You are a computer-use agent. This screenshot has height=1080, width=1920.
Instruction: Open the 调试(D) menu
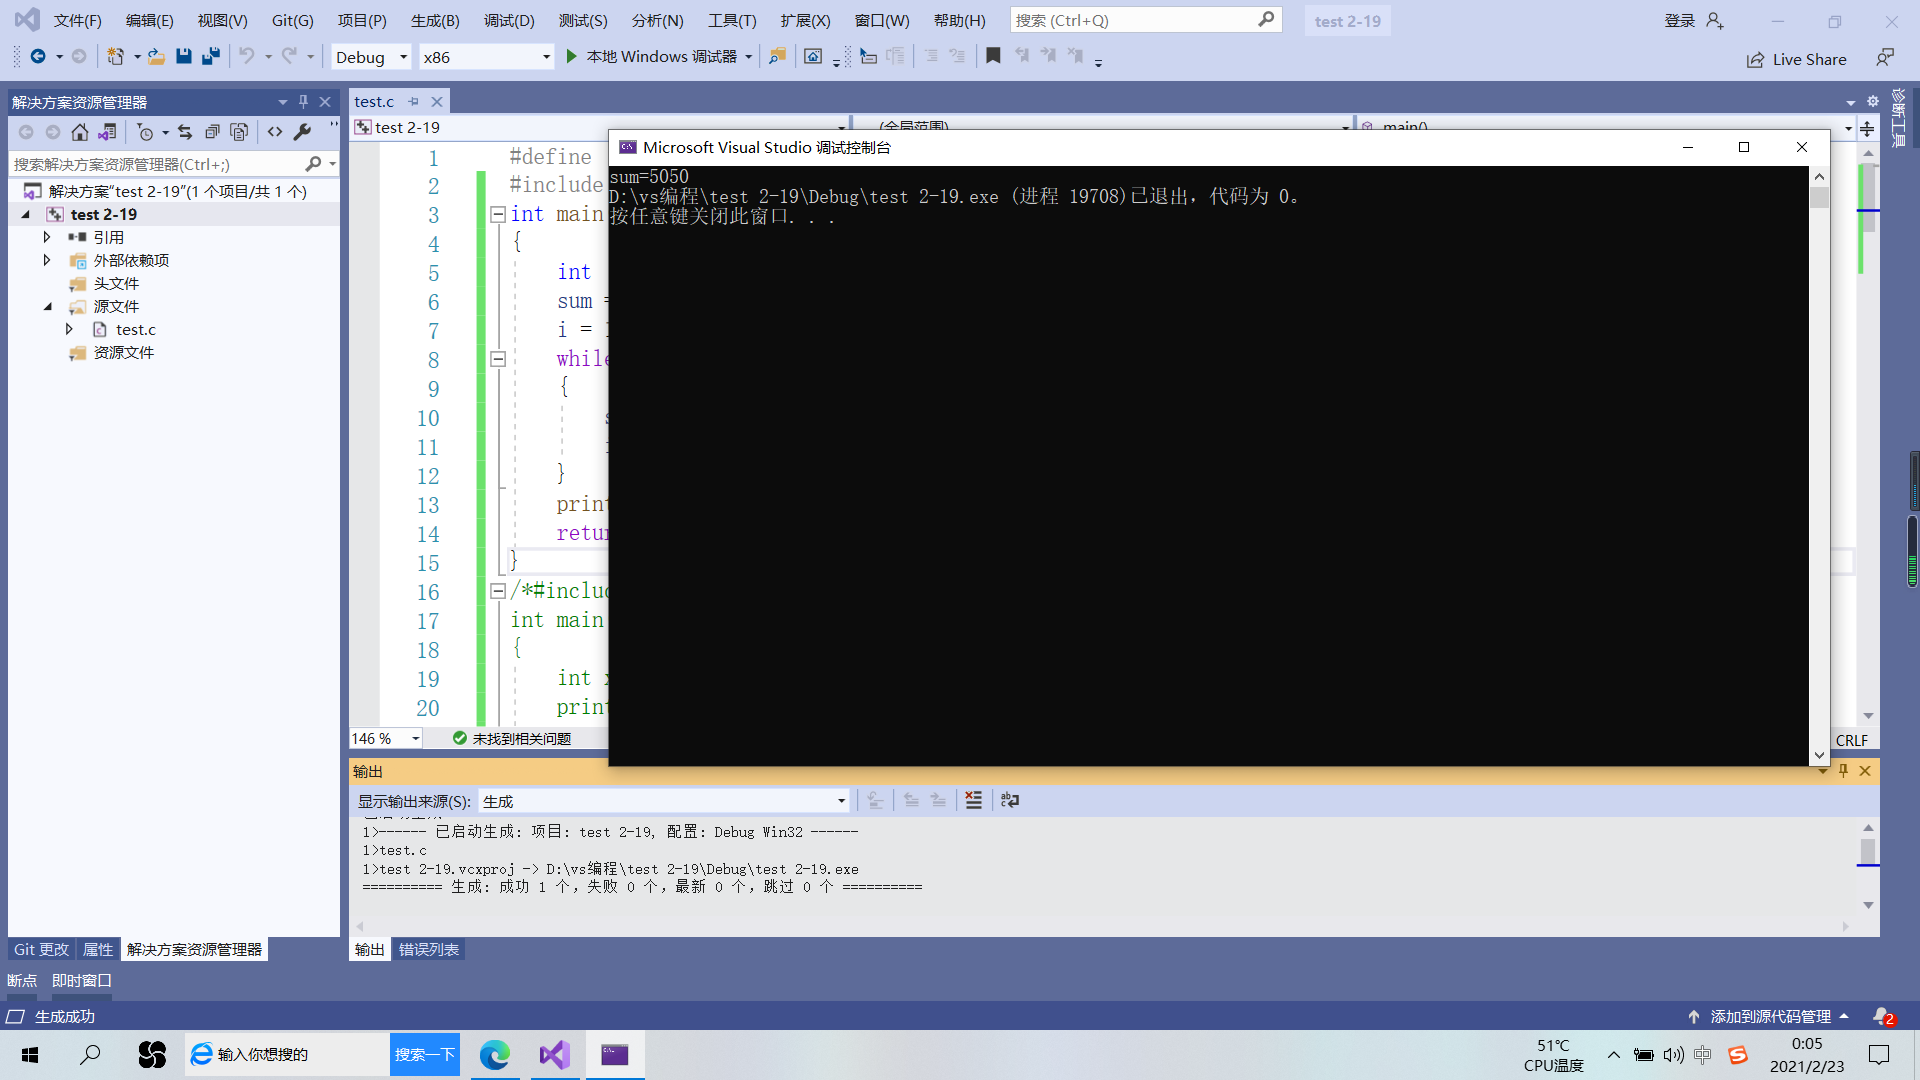tap(509, 20)
